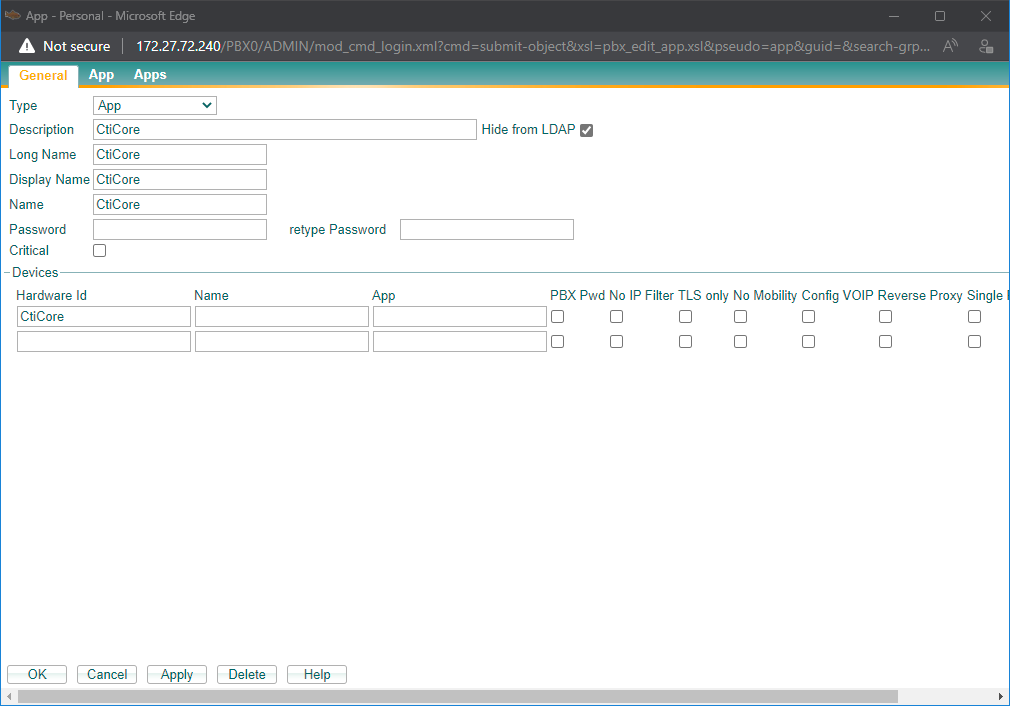The image size is (1010, 706).
Task: Click the Read aloud icon in address bar
Action: 951,46
